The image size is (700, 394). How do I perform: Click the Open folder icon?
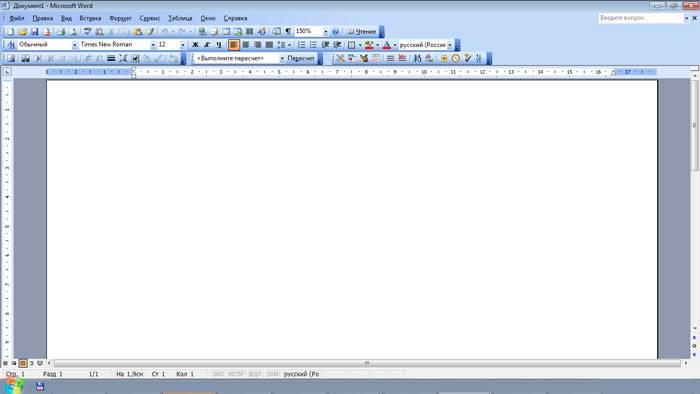click(22, 32)
